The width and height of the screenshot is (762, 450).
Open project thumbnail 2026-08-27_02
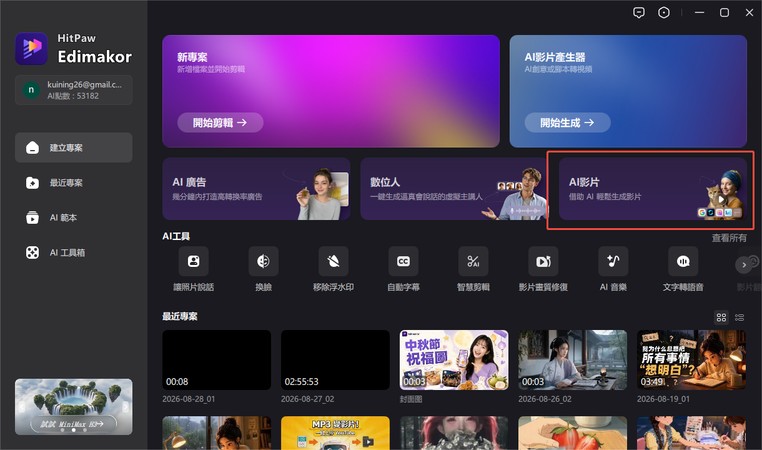coord(335,360)
